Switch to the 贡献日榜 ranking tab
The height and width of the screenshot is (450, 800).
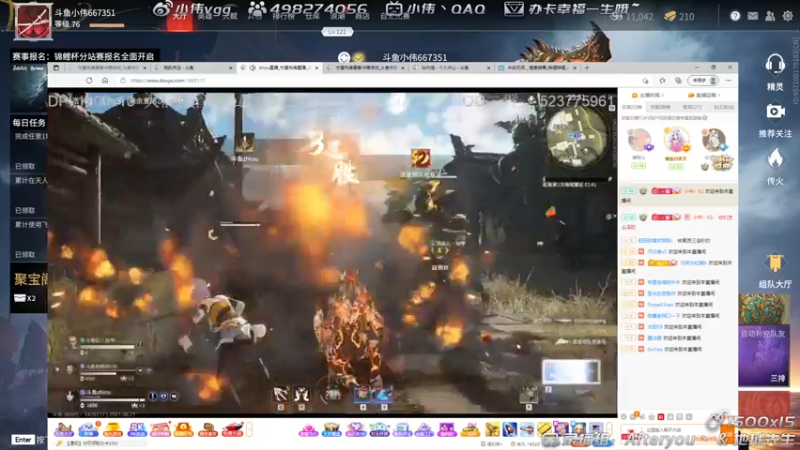(632, 107)
